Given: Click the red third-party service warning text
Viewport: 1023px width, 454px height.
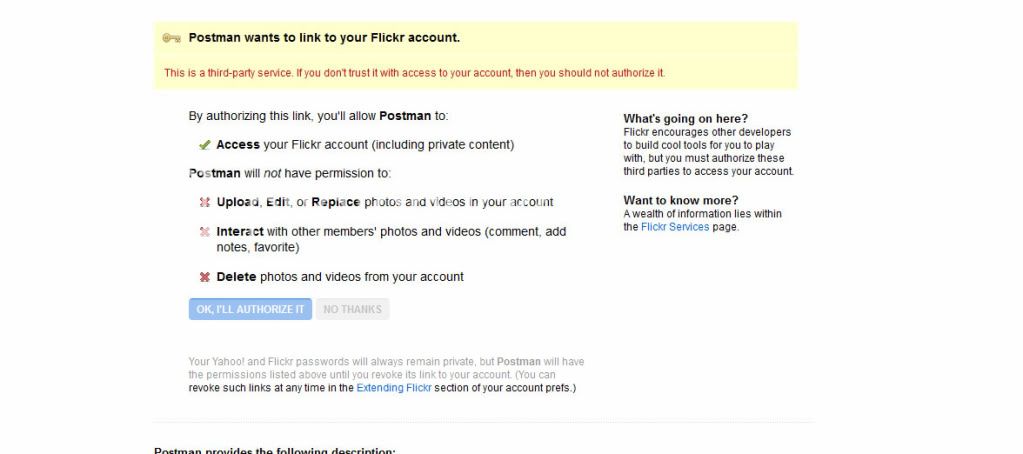Looking at the screenshot, I should click(414, 73).
